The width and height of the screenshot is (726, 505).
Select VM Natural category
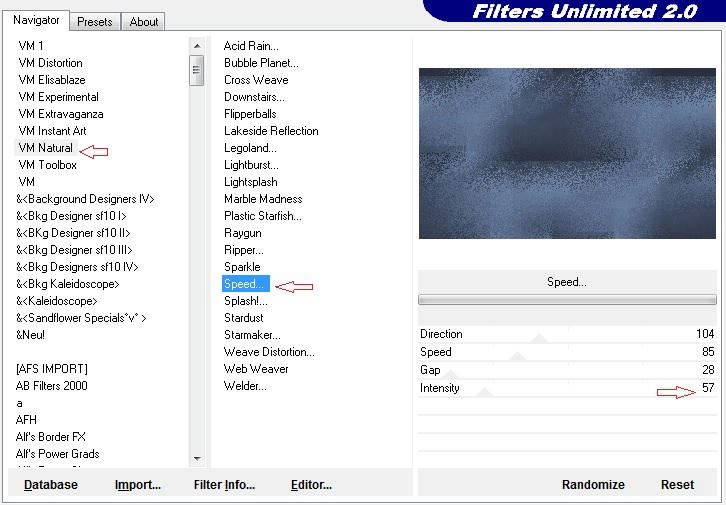click(45, 148)
